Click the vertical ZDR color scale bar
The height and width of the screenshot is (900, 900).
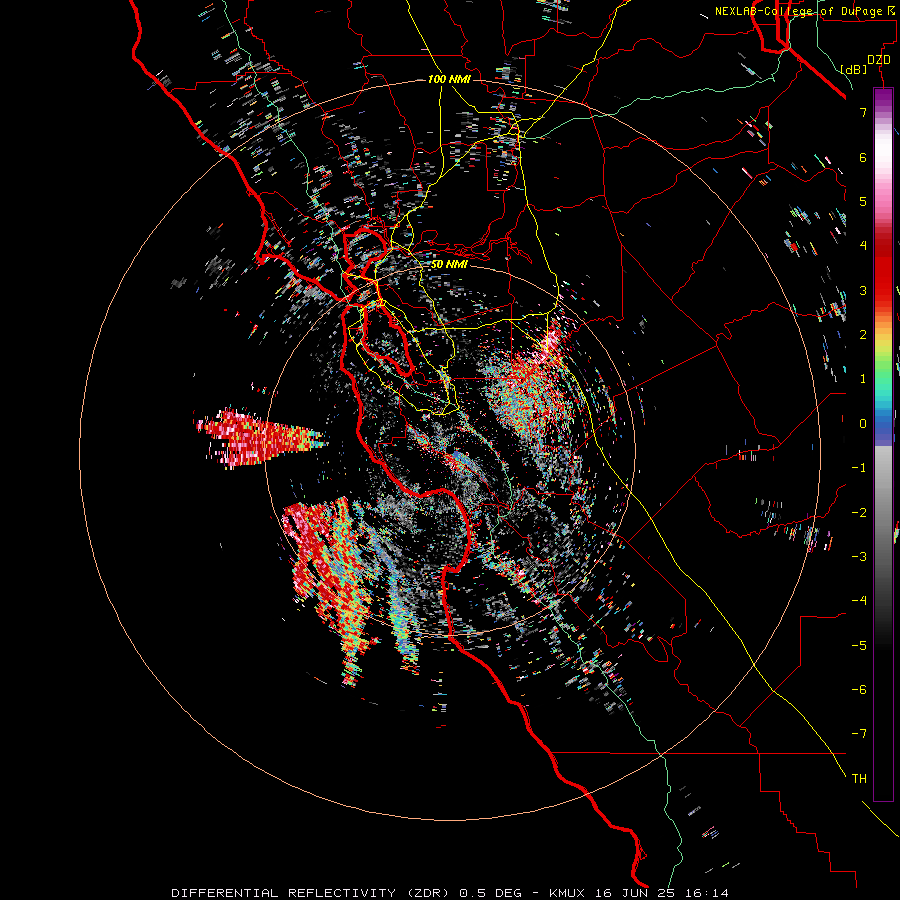(883, 444)
